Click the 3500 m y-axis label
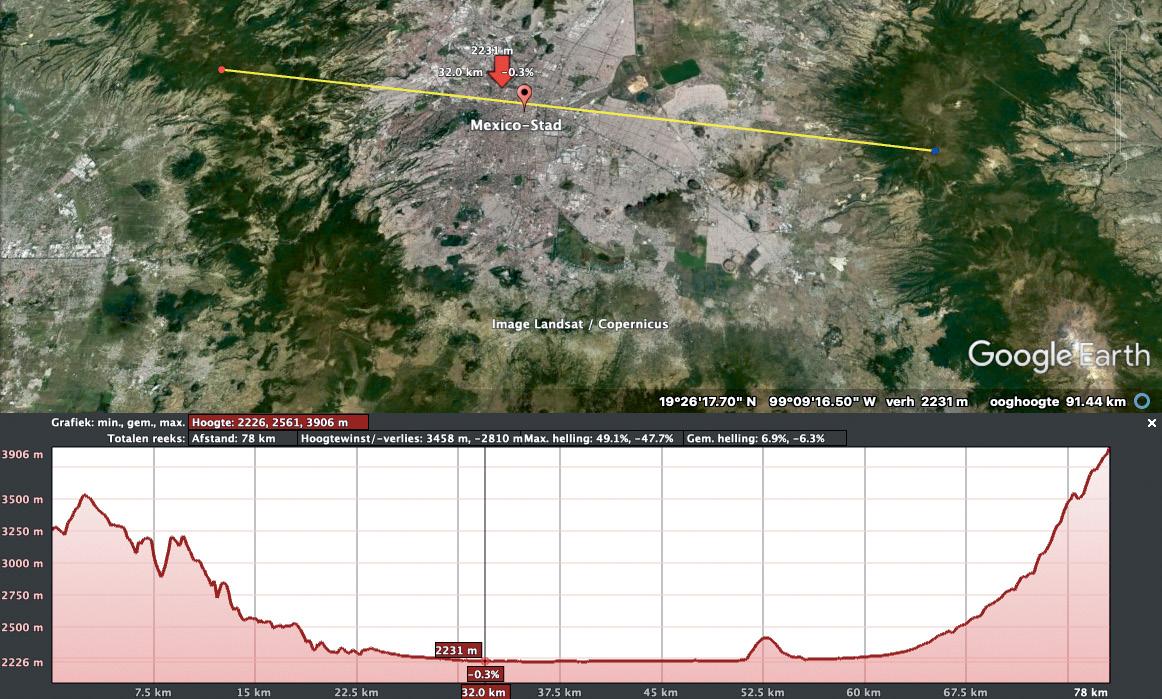The width and height of the screenshot is (1162, 699). click(x=22, y=499)
